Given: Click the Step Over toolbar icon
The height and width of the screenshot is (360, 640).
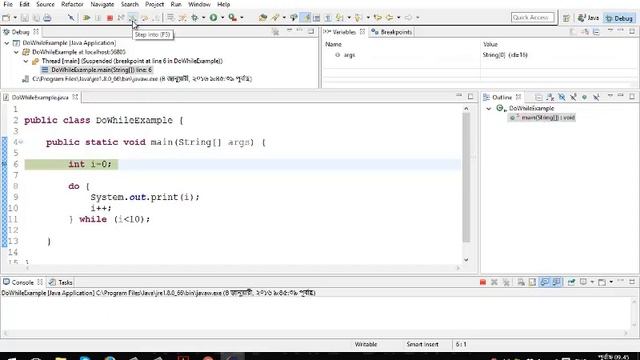Looking at the screenshot, I should coord(144,18).
